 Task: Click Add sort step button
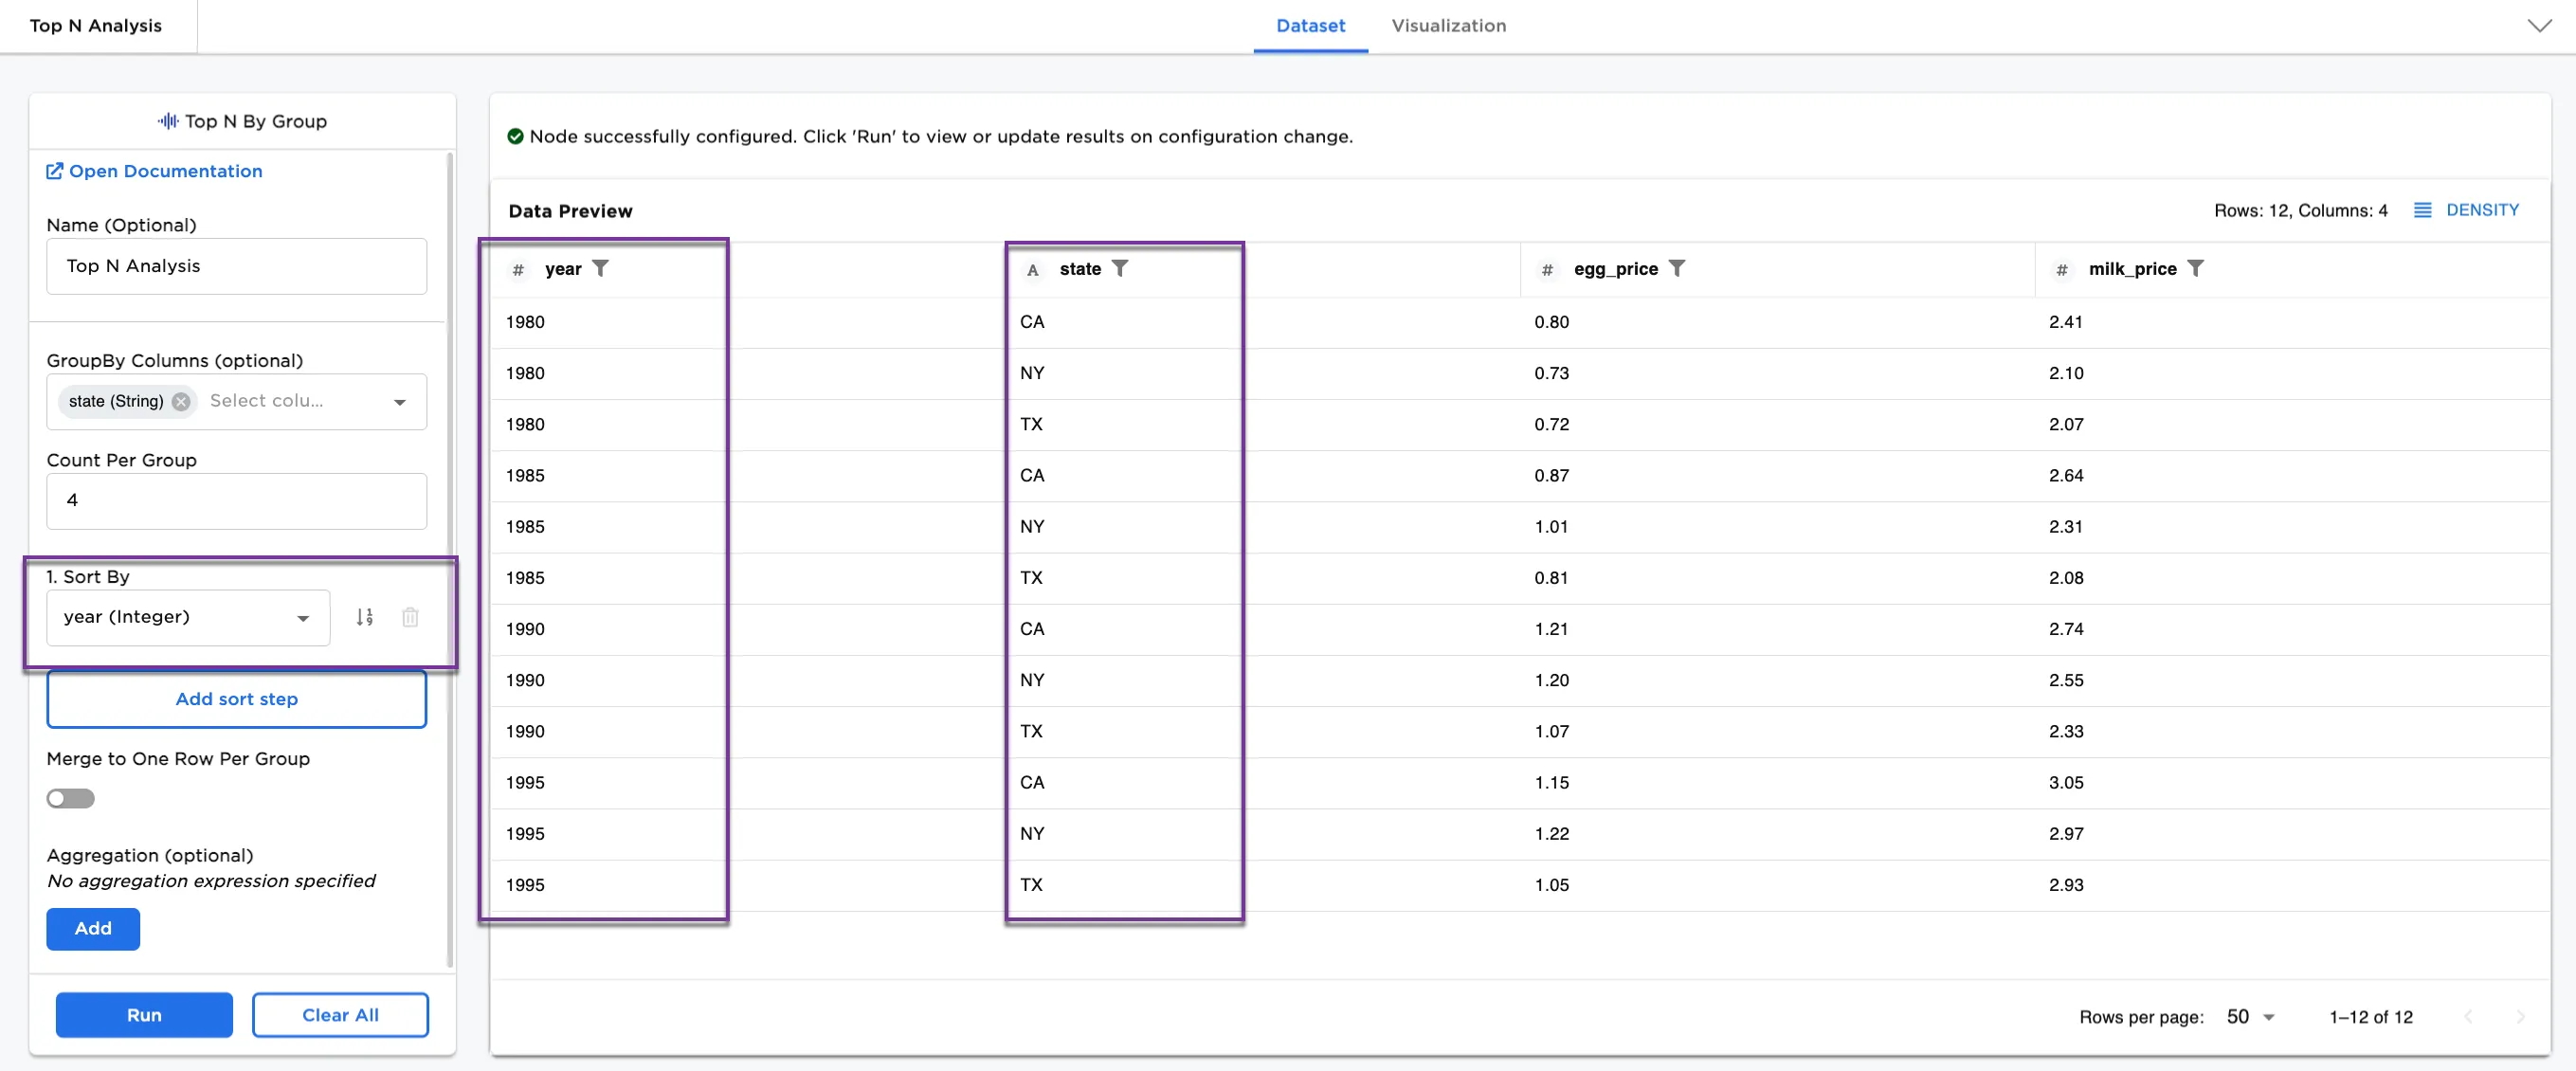tap(237, 699)
